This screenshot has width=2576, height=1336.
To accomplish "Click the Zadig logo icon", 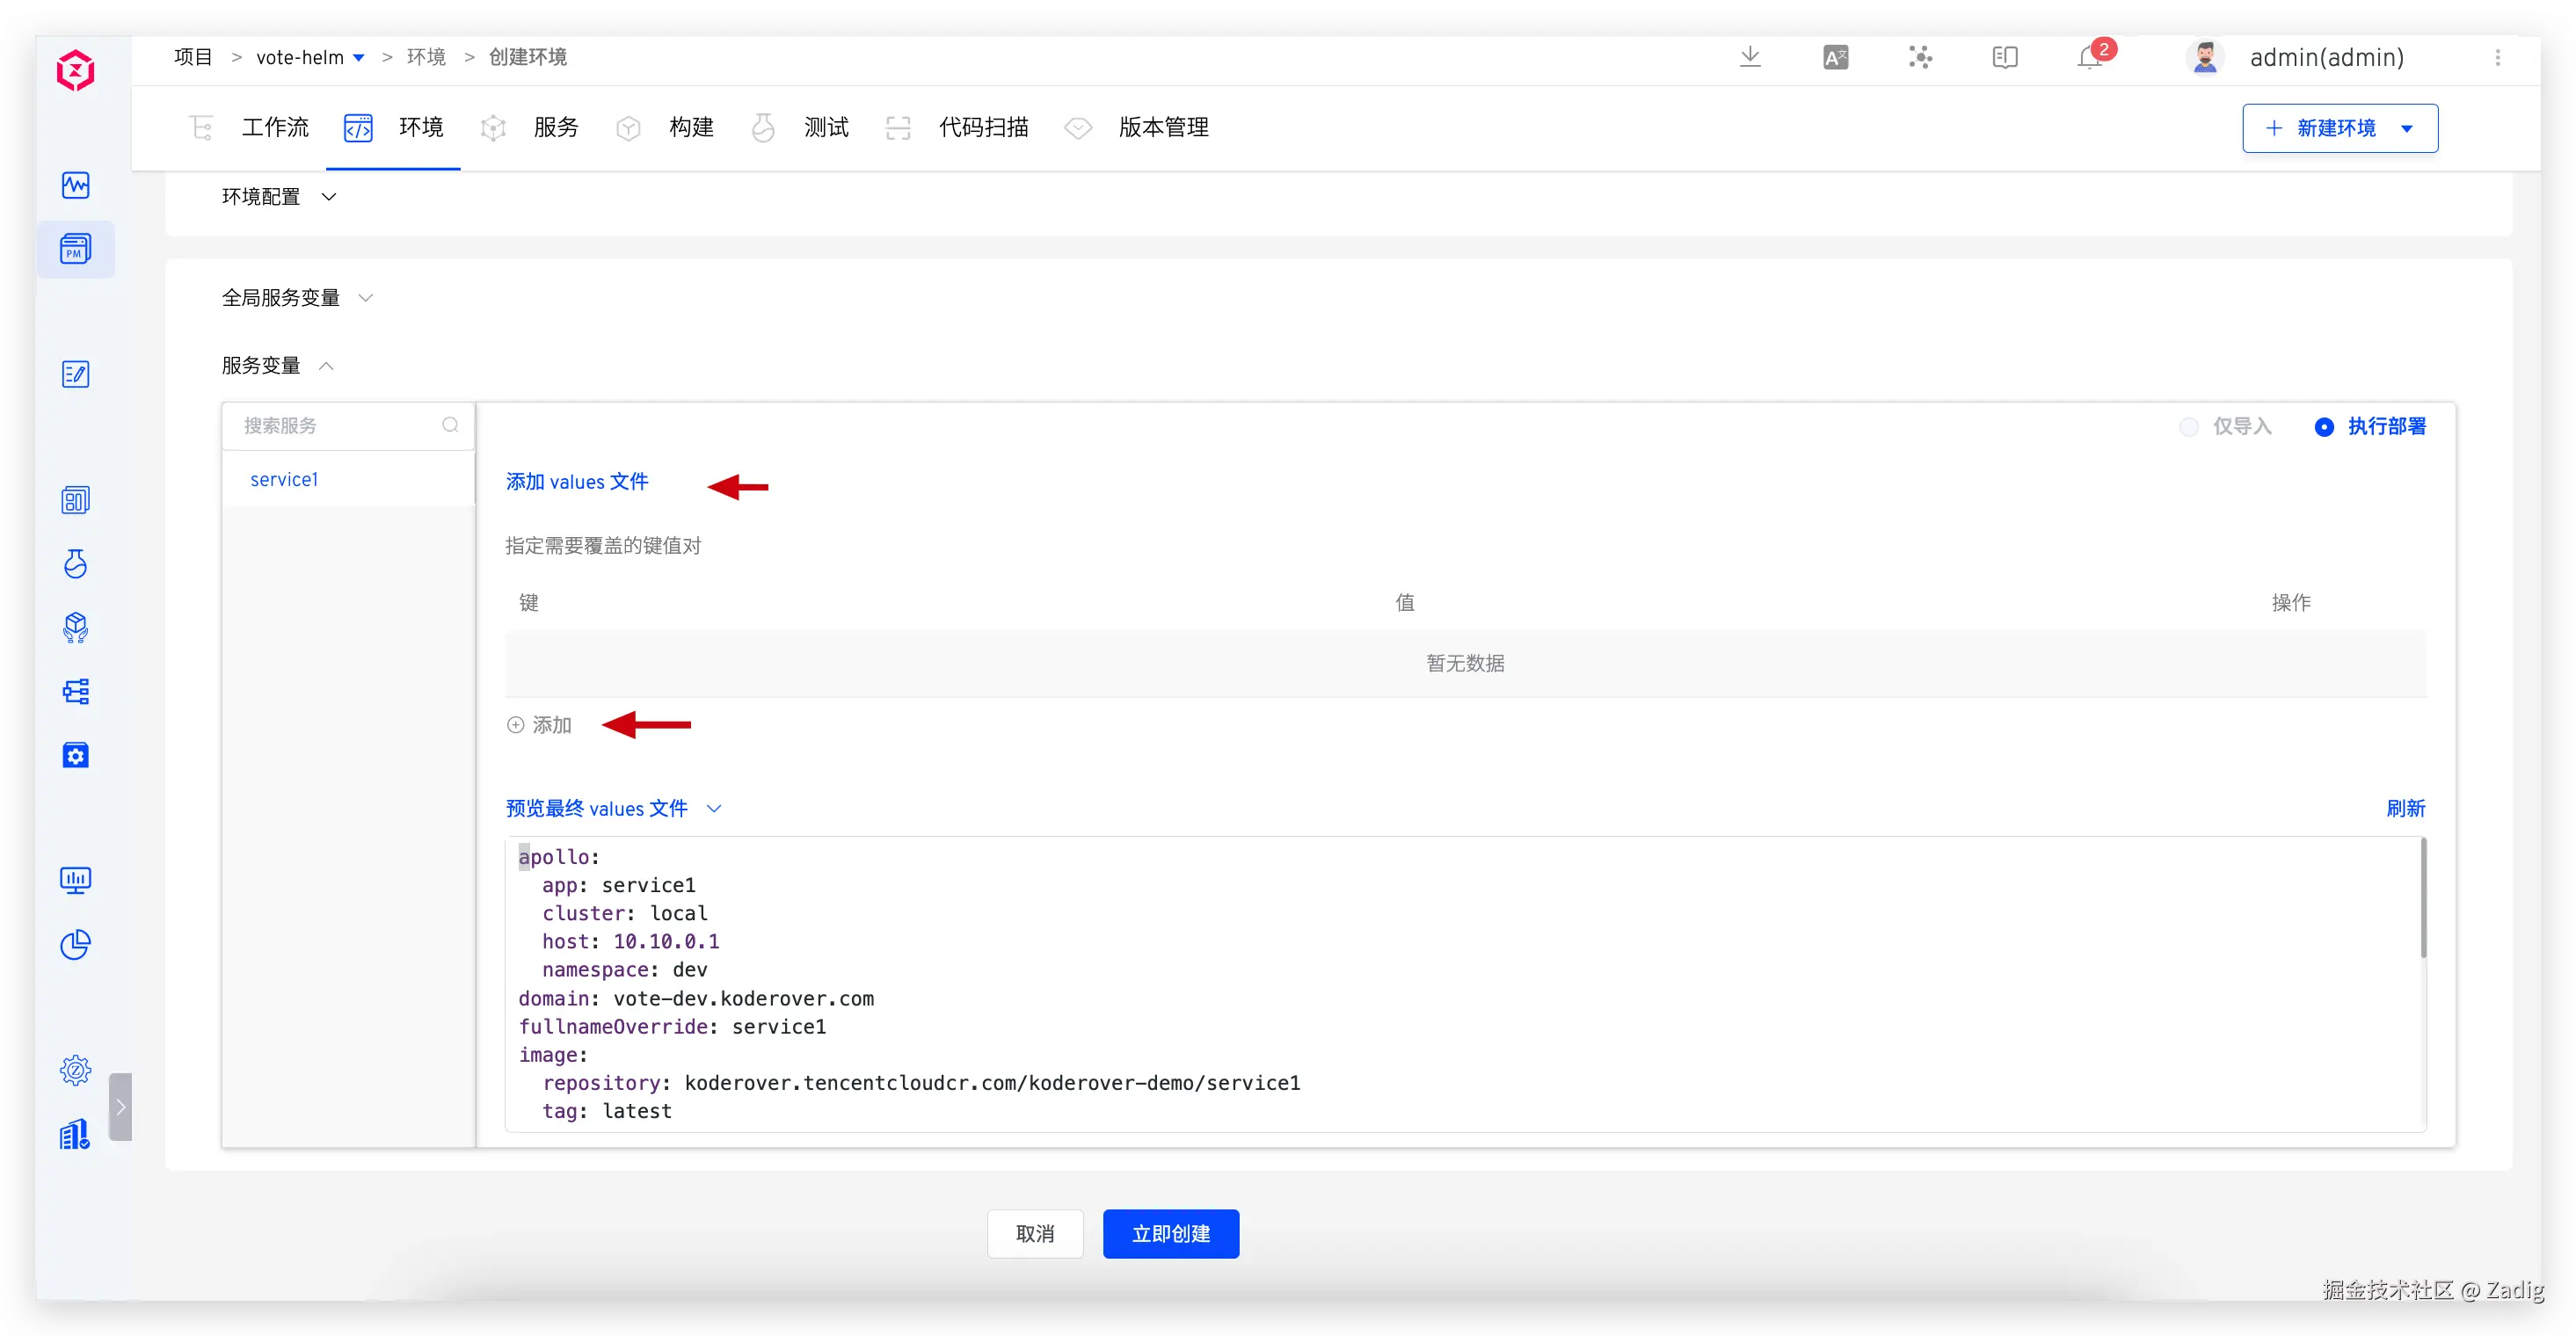I will pos(75,70).
